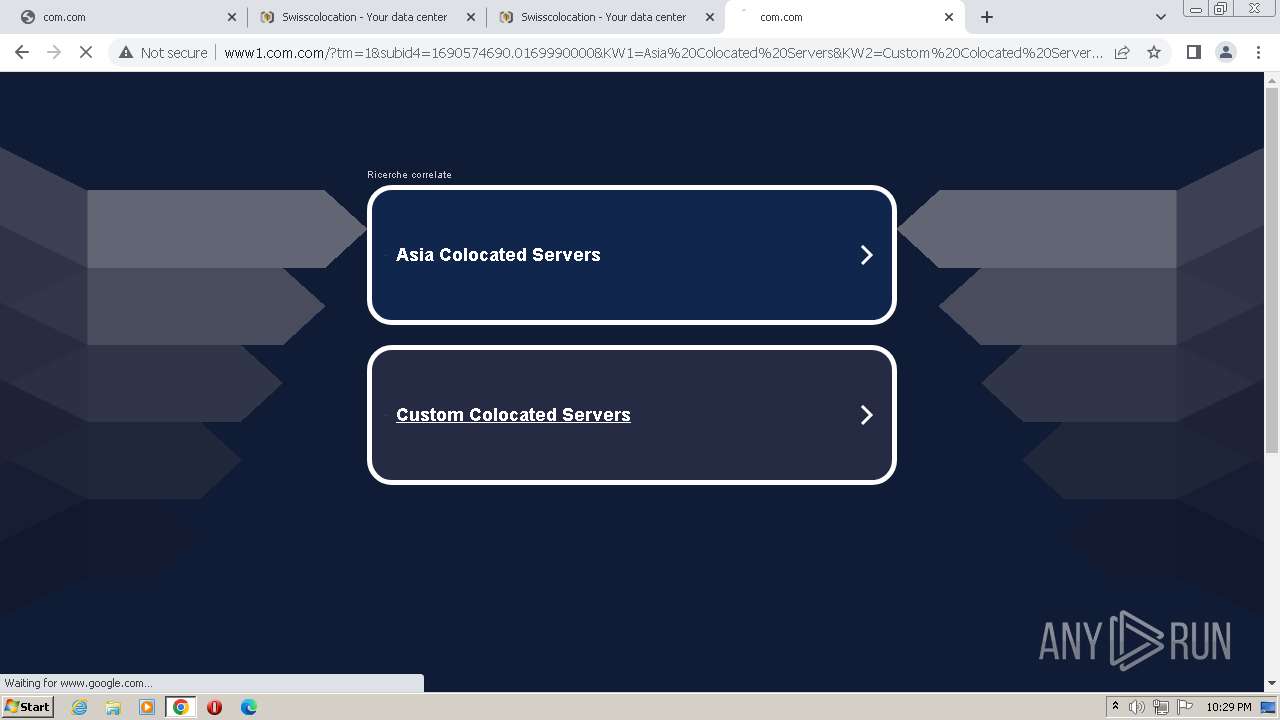Click scrollbar down arrow
The height and width of the screenshot is (720, 1280).
(1272, 683)
